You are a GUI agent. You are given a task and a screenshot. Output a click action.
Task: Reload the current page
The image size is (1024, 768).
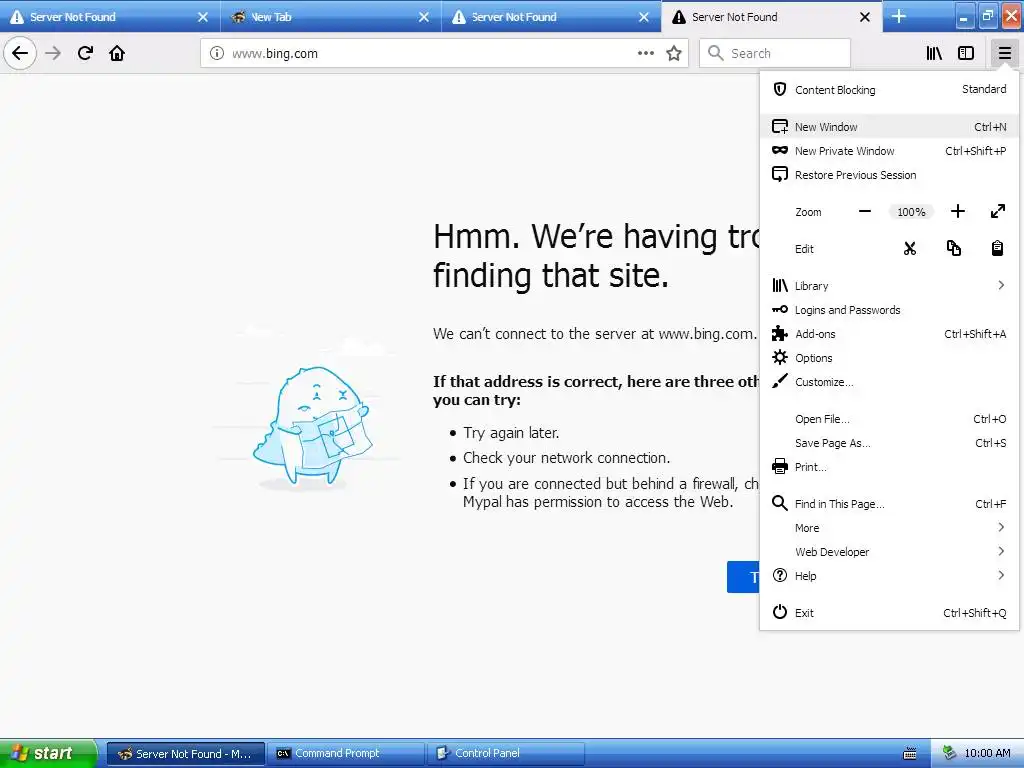[x=85, y=53]
